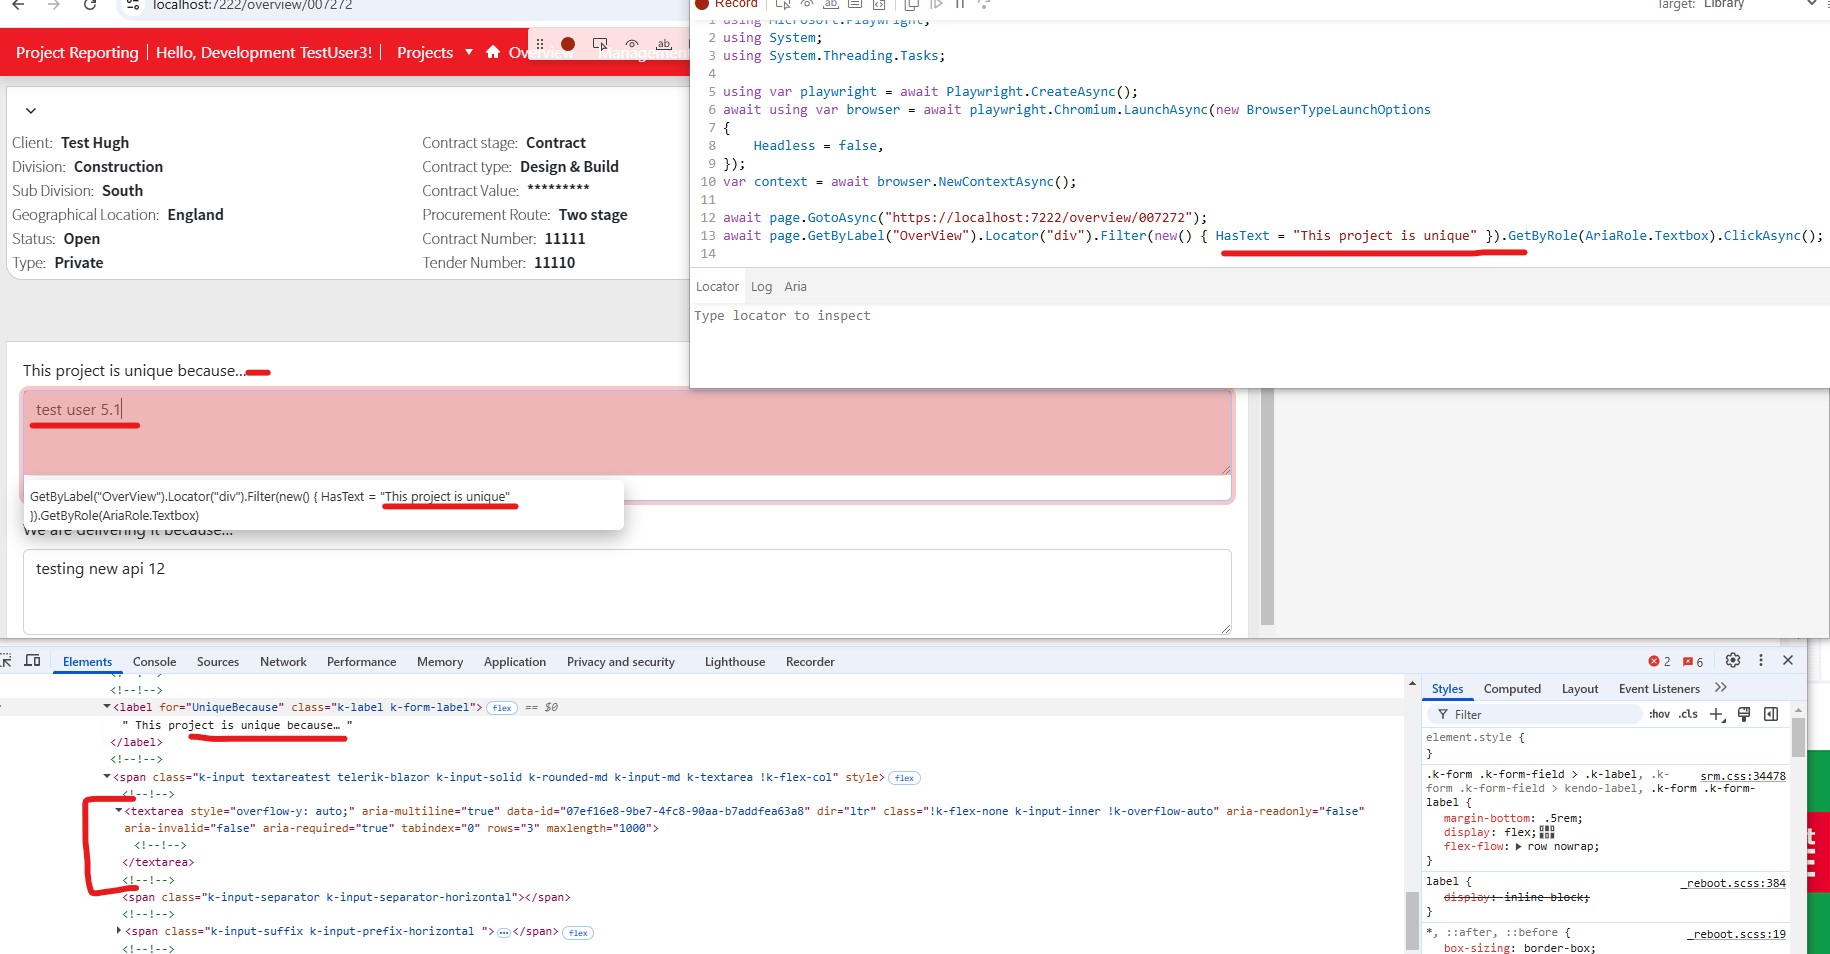
Task: Switch to the Log tab in inspector
Action: click(x=761, y=287)
